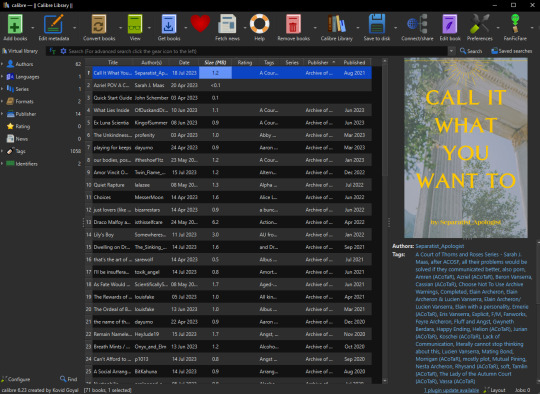The image size is (540, 394).
Task: Expand the Series tree node
Action: 2,89
